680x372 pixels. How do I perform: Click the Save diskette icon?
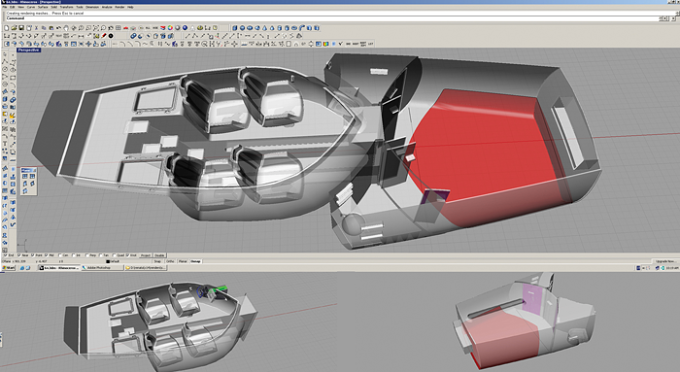21,28
